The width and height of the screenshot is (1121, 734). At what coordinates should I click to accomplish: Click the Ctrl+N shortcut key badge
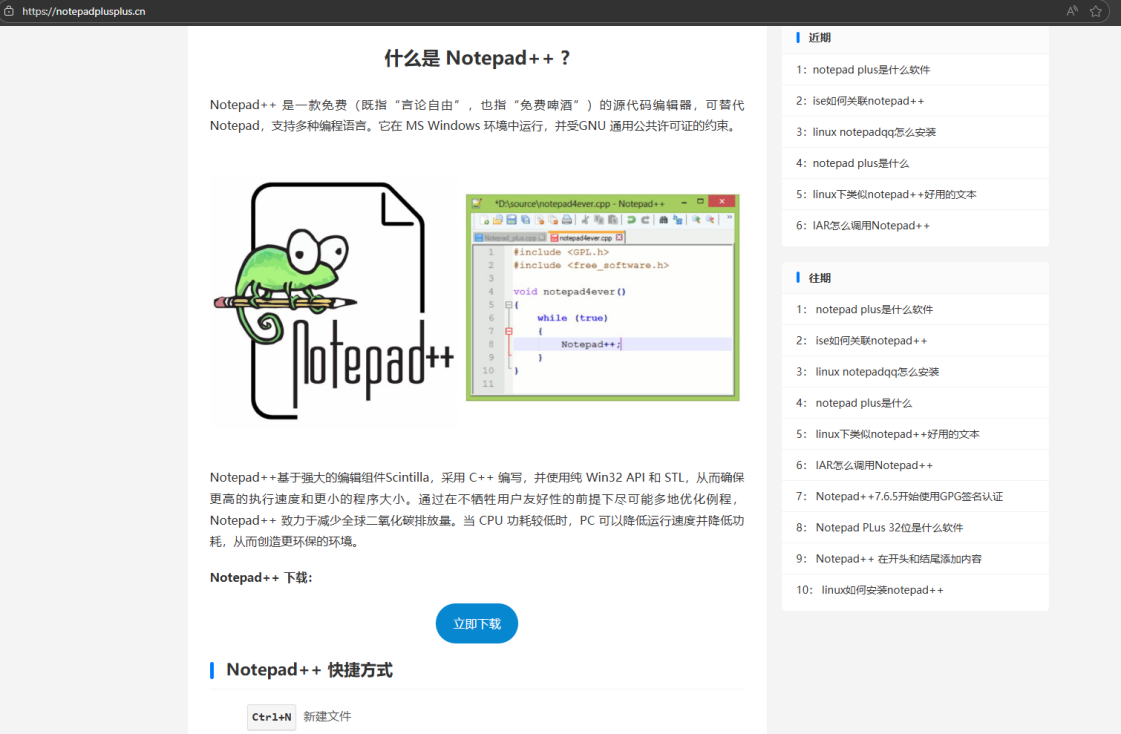coord(271,717)
